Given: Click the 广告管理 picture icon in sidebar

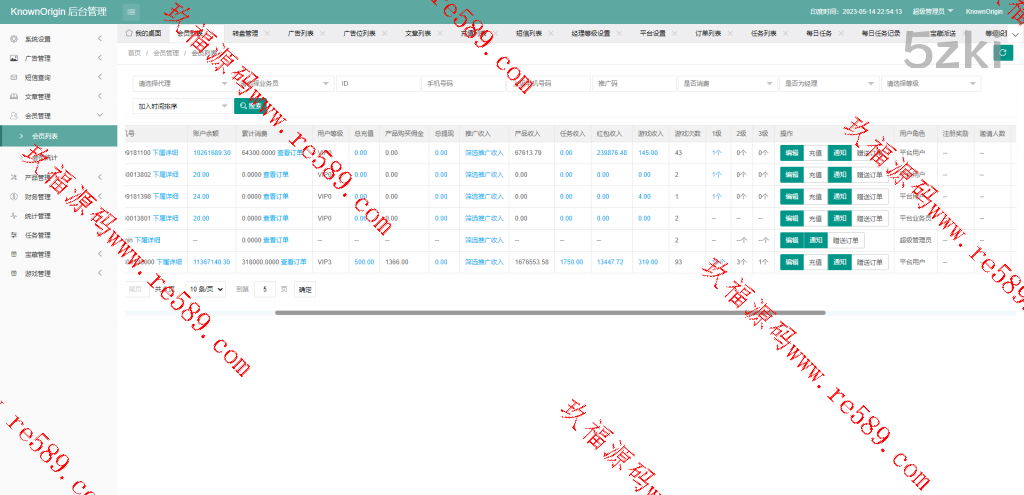Looking at the screenshot, I should 13,58.
